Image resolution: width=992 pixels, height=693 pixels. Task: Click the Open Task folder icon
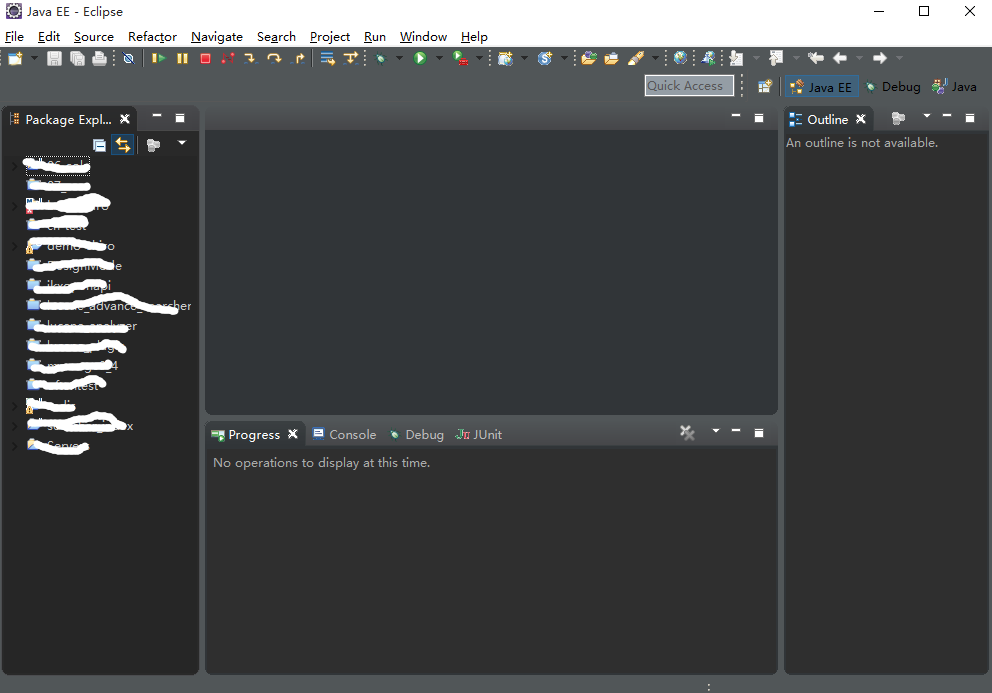(611, 59)
